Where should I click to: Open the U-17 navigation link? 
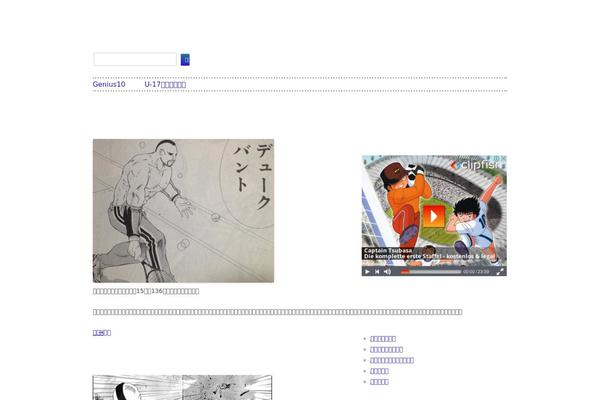165,84
